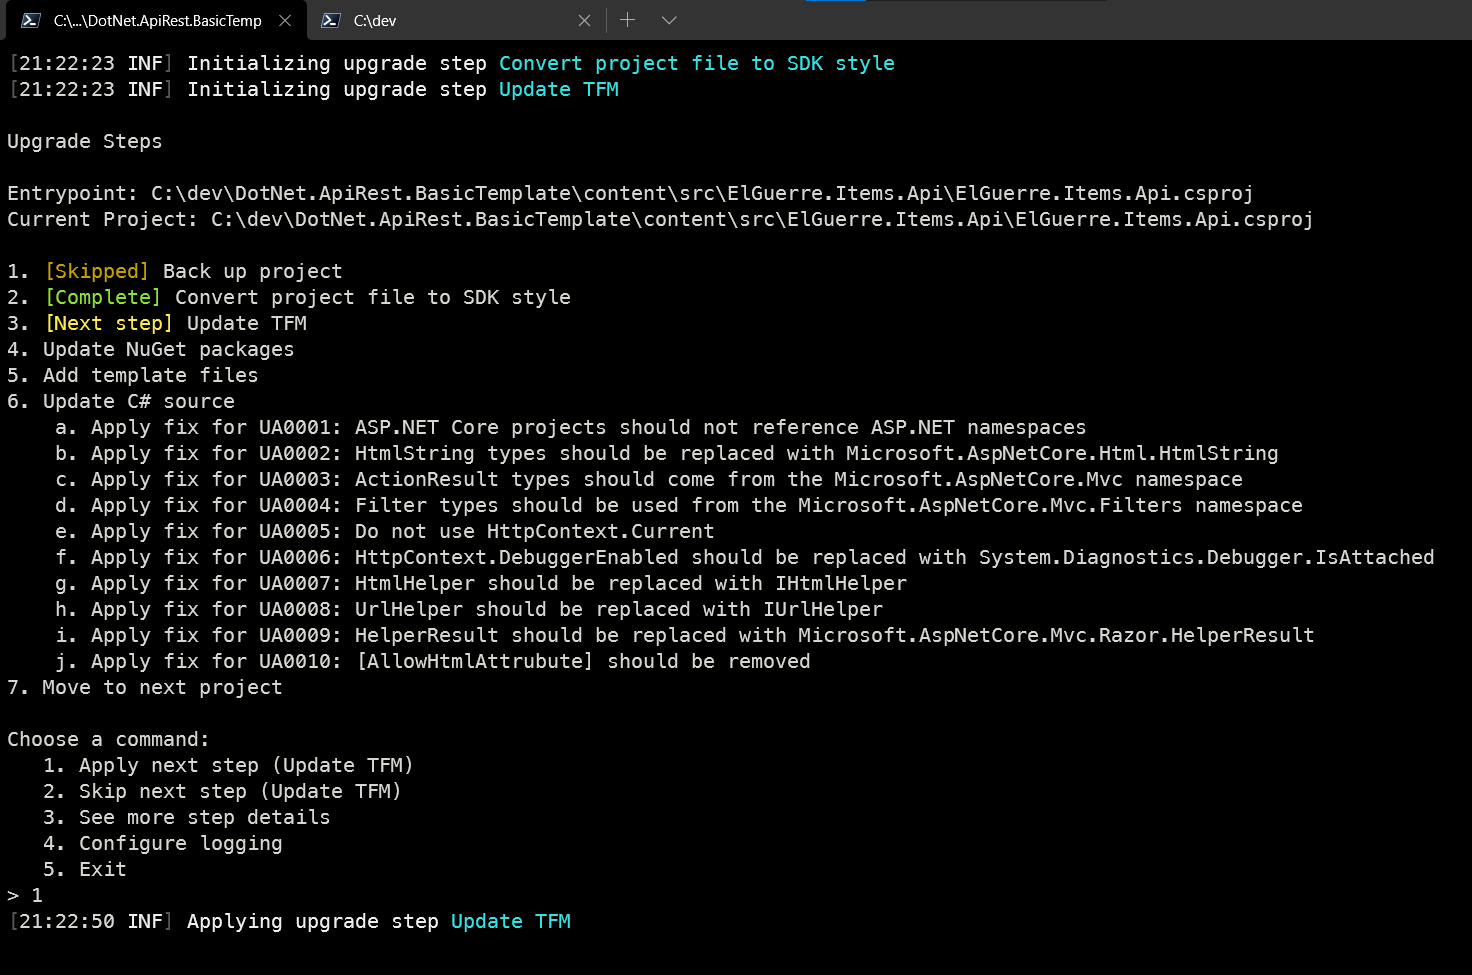Click PowerShell icon on C:\dev tab
The width and height of the screenshot is (1472, 975).
pyautogui.click(x=331, y=20)
